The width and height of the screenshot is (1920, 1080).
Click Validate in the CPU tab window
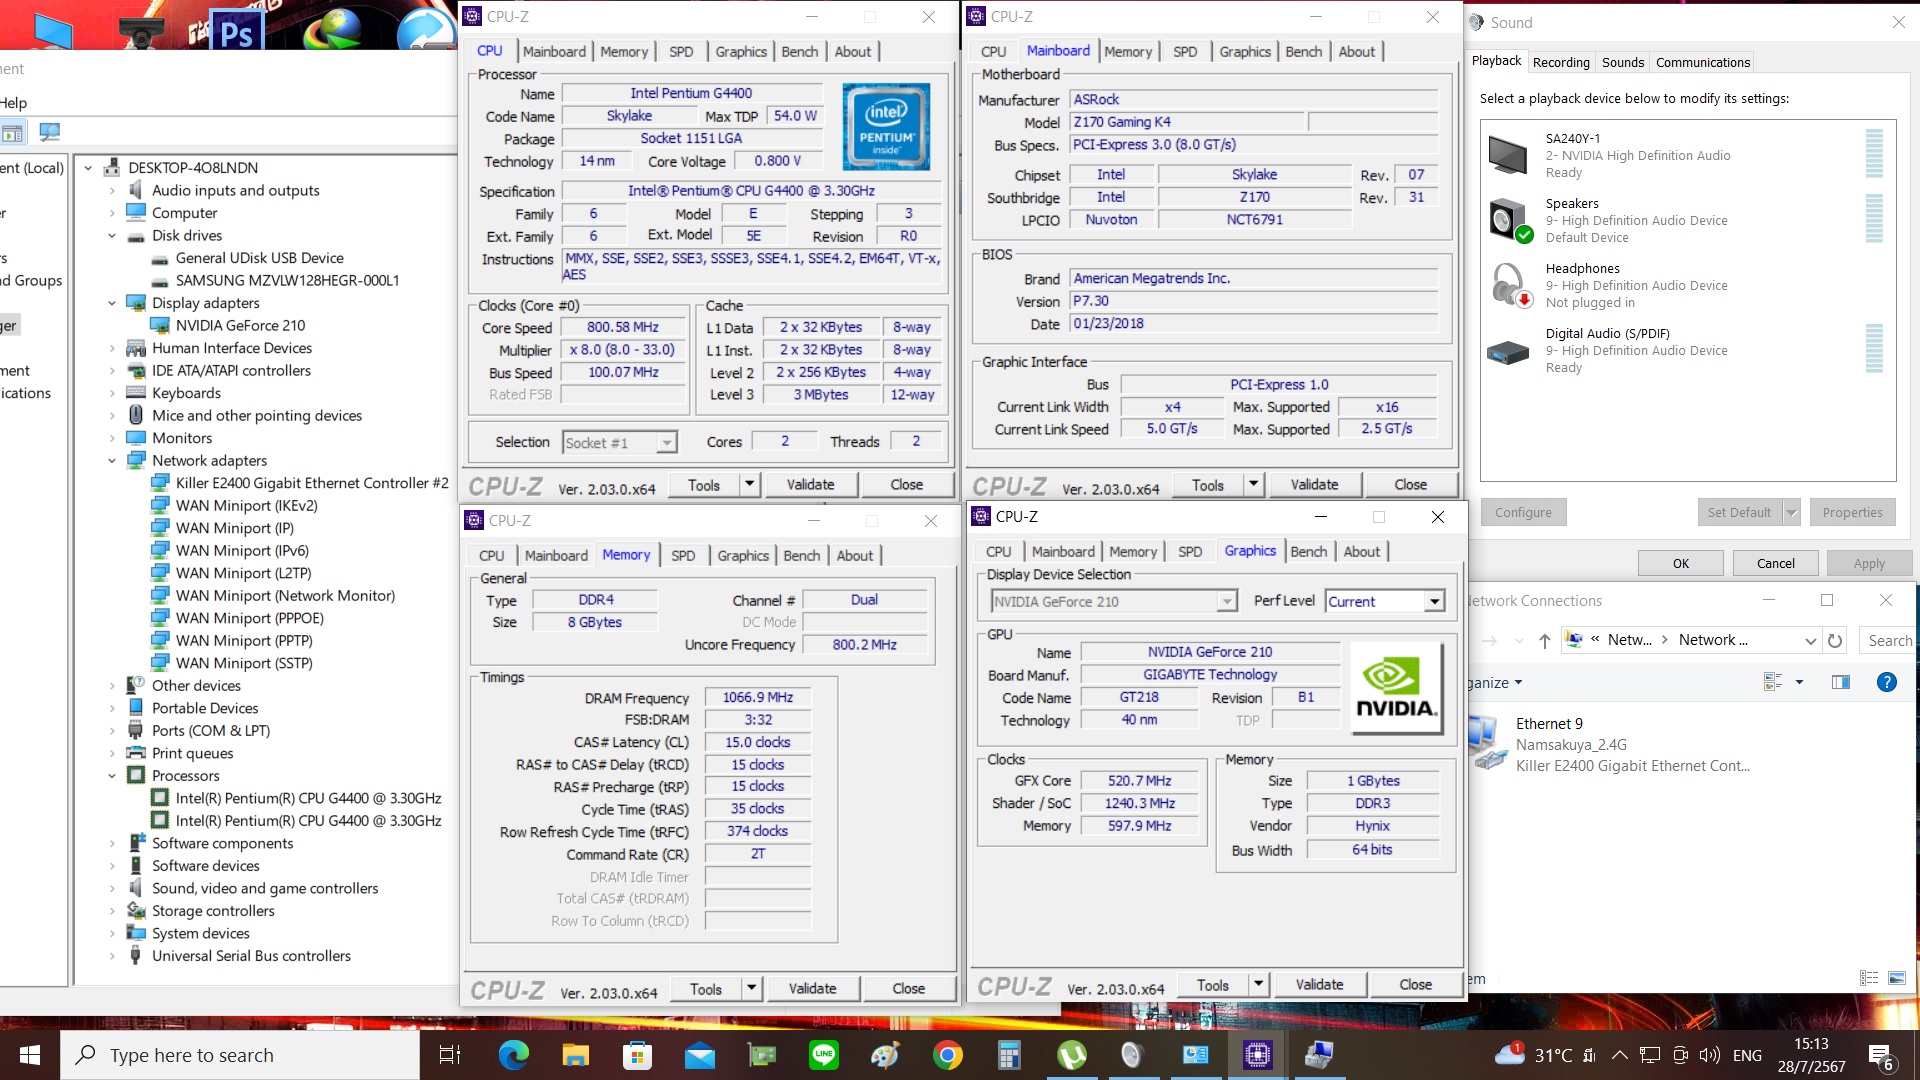tap(810, 485)
